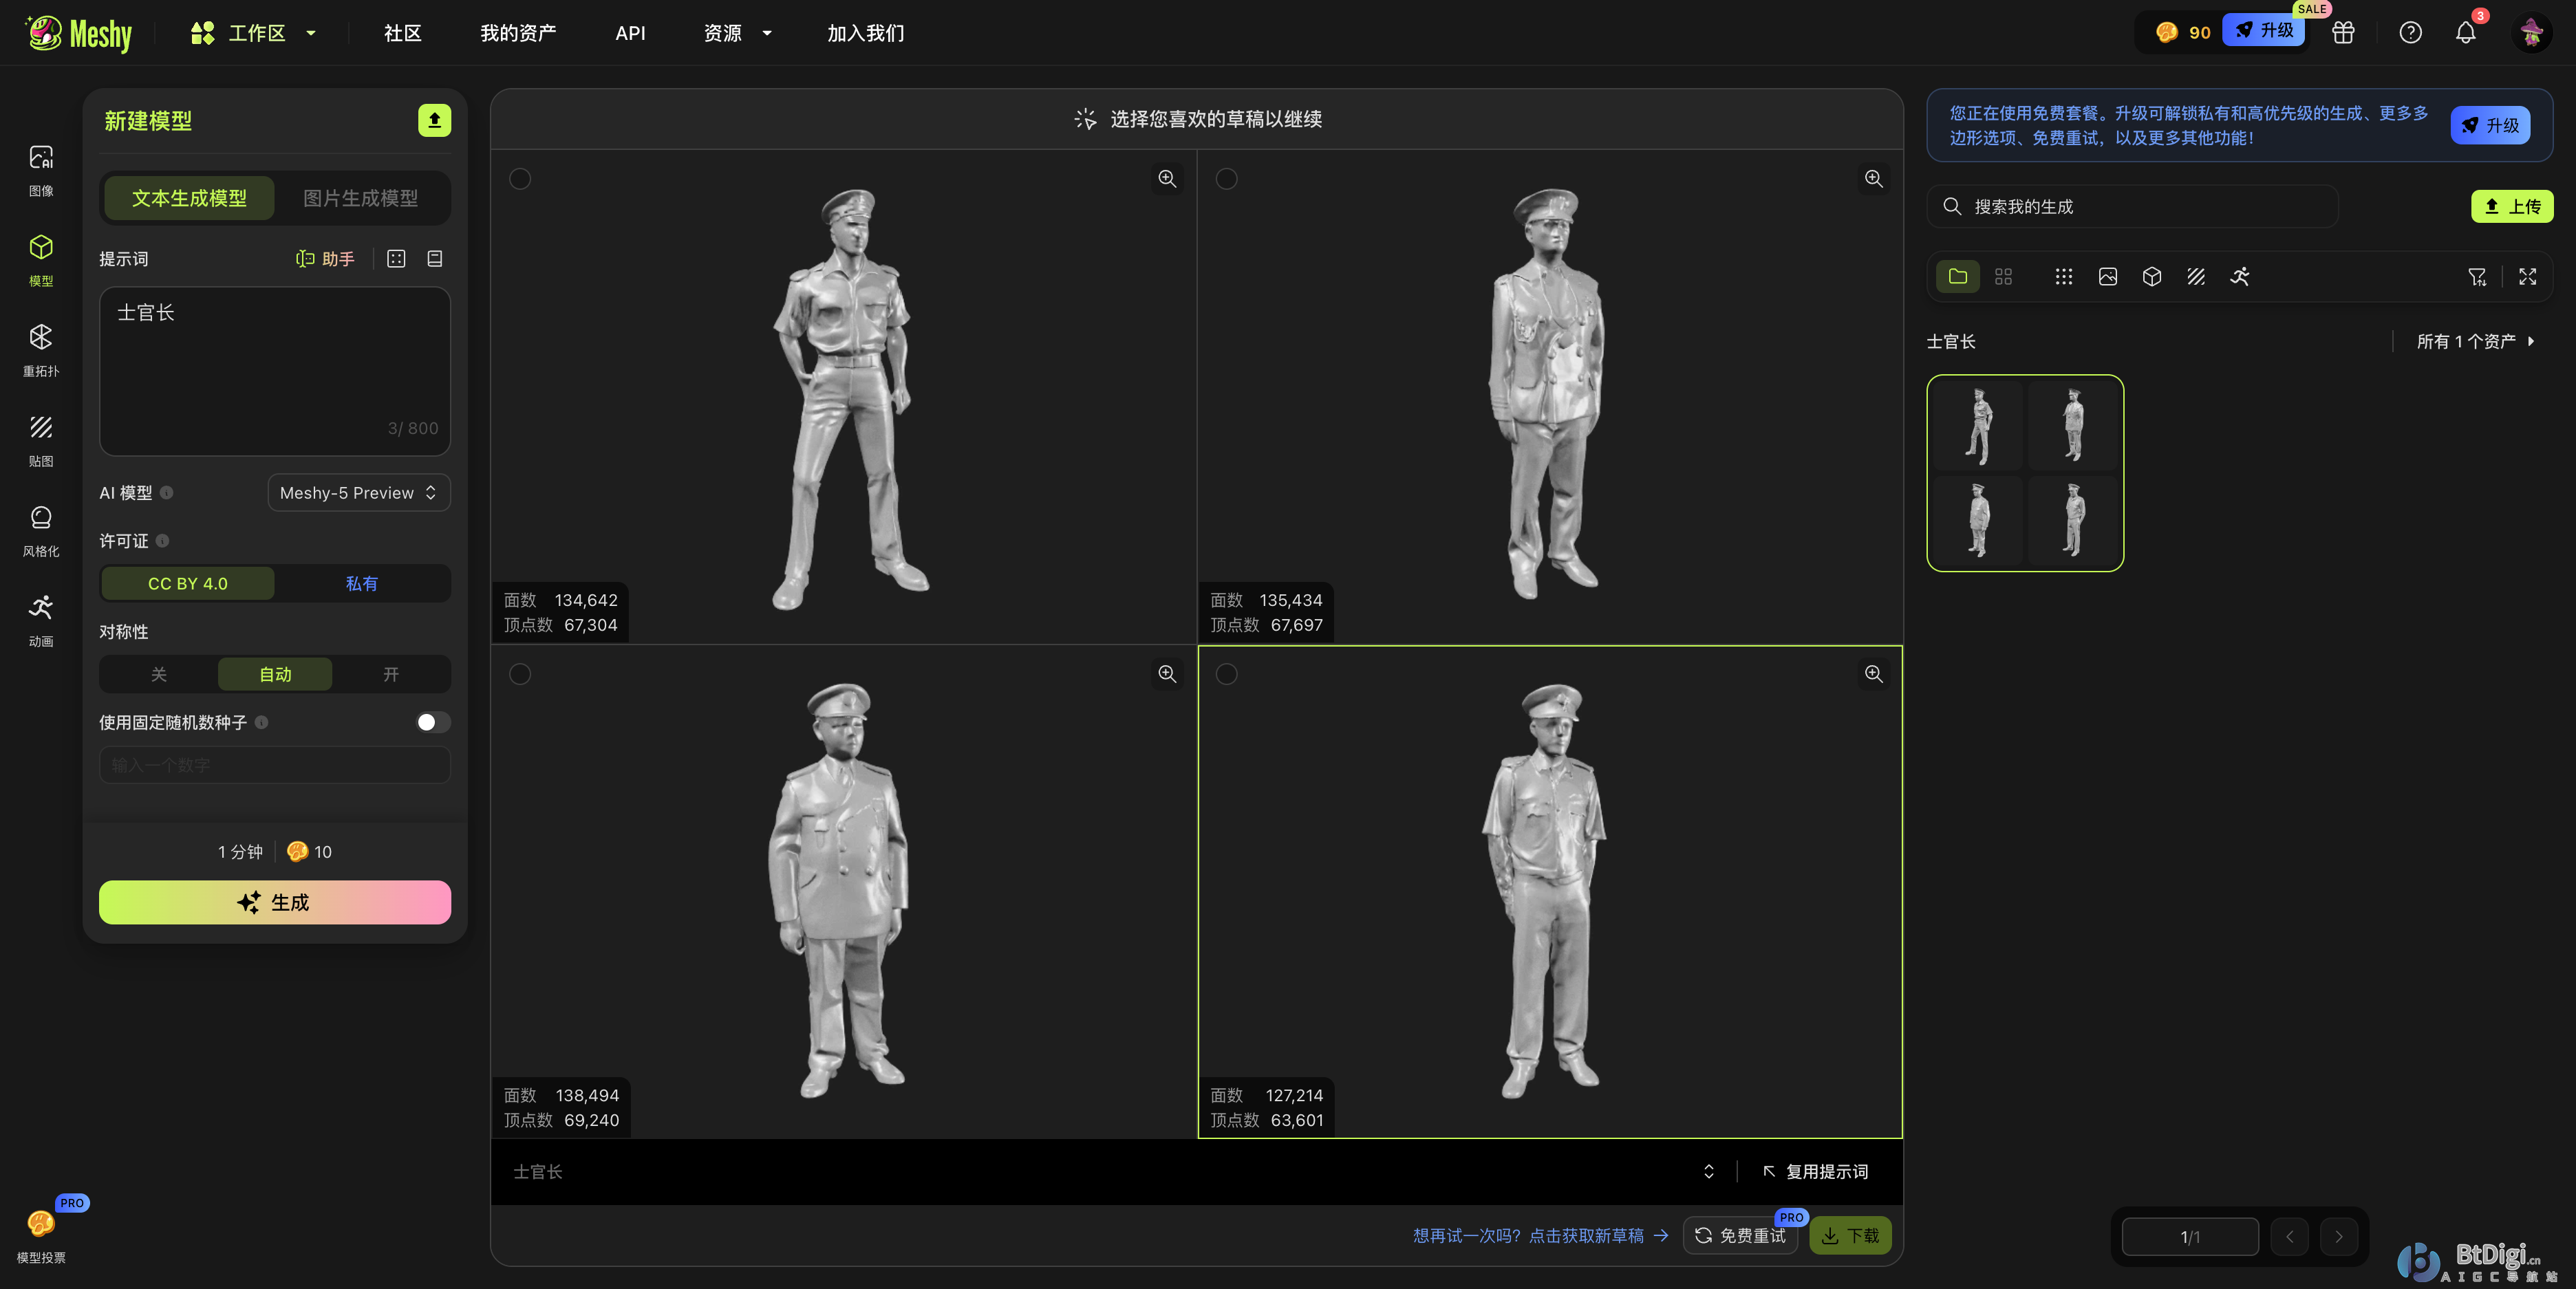Open the 风格化 (Stylize) sidebar tool
2576x1289 pixels.
pos(41,529)
